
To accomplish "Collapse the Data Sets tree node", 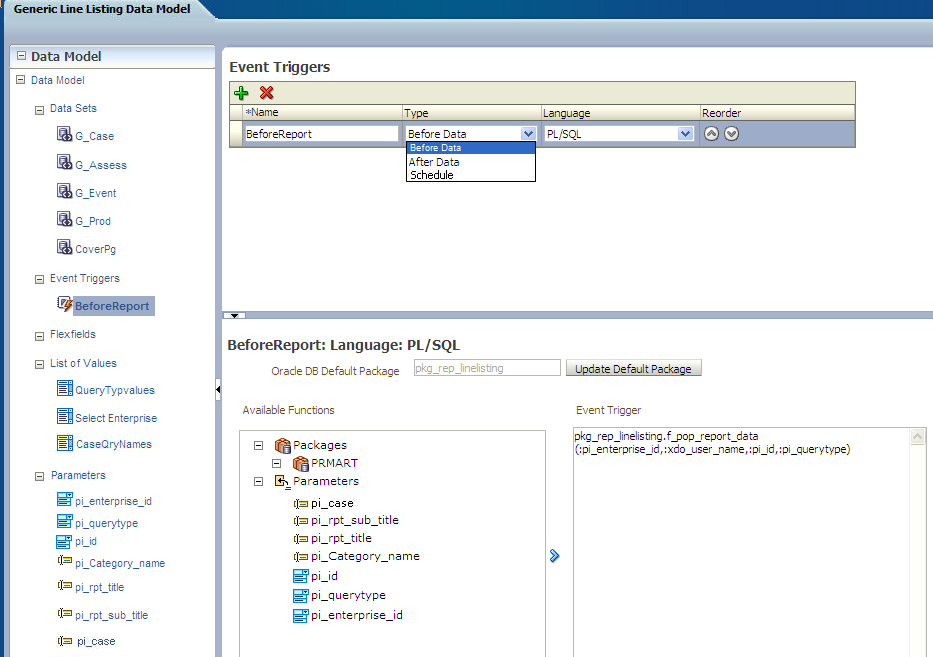I will 39,110.
